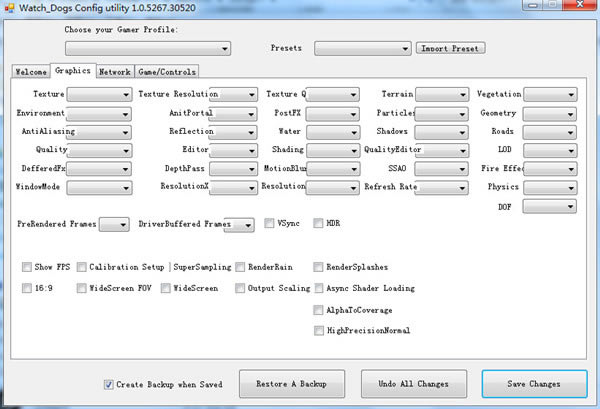Enable the Show FPS checkbox
Screen dimensions: 600x409
(x=27, y=268)
